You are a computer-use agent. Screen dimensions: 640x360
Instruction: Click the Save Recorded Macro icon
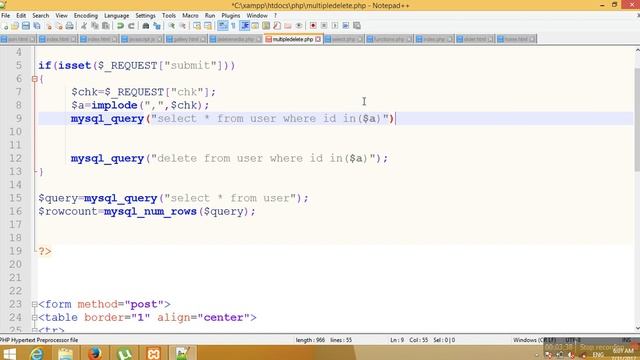[357, 26]
